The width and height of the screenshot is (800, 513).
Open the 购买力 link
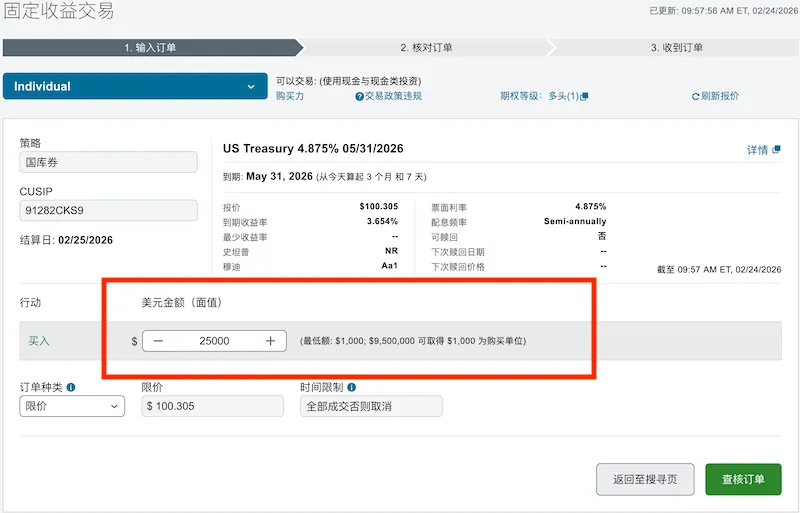pyautogui.click(x=290, y=96)
